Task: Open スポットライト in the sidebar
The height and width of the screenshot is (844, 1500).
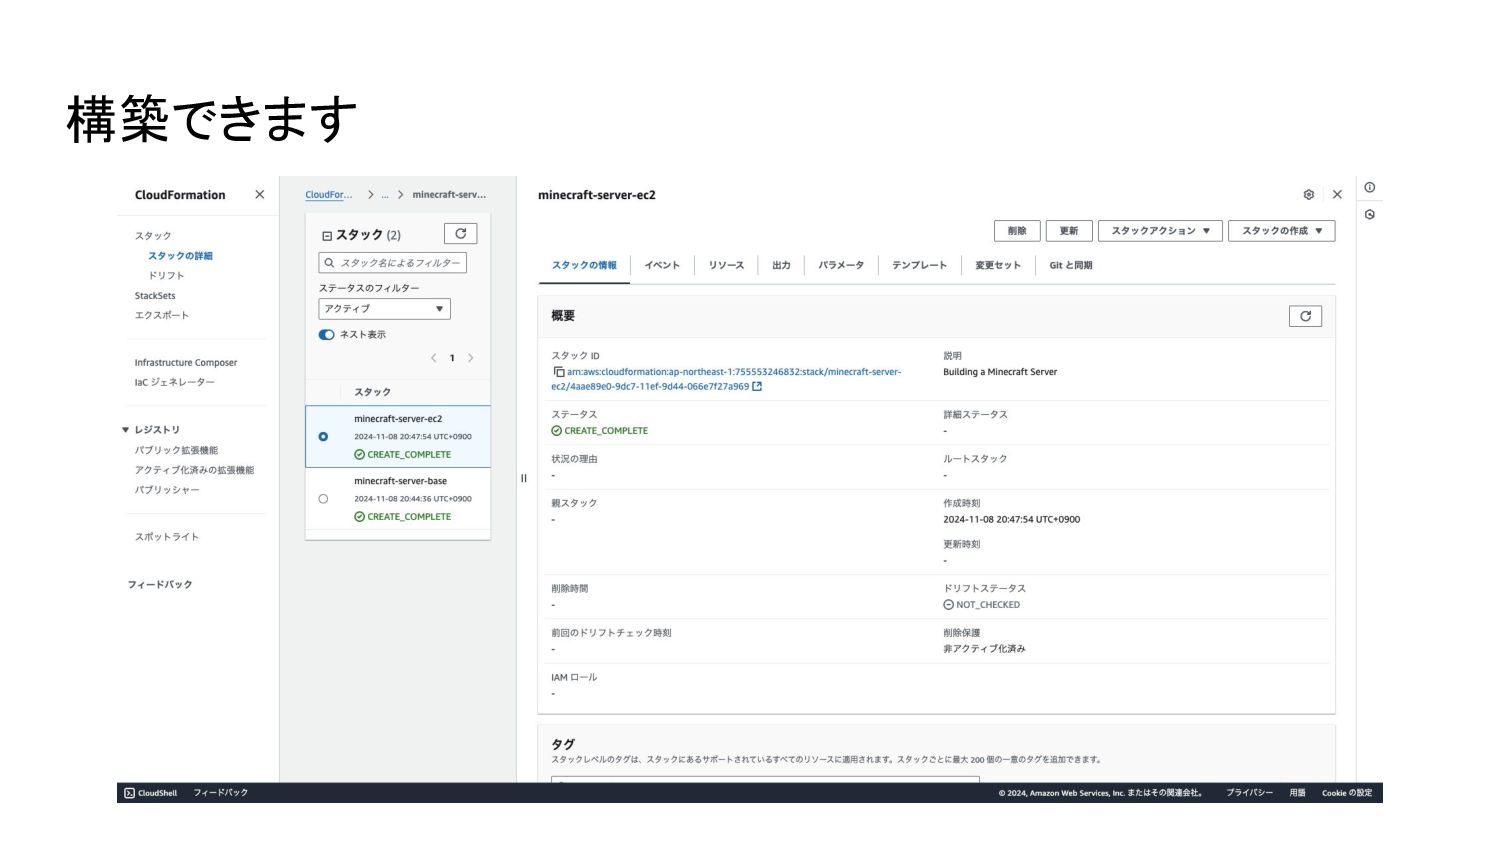Action: (167, 537)
